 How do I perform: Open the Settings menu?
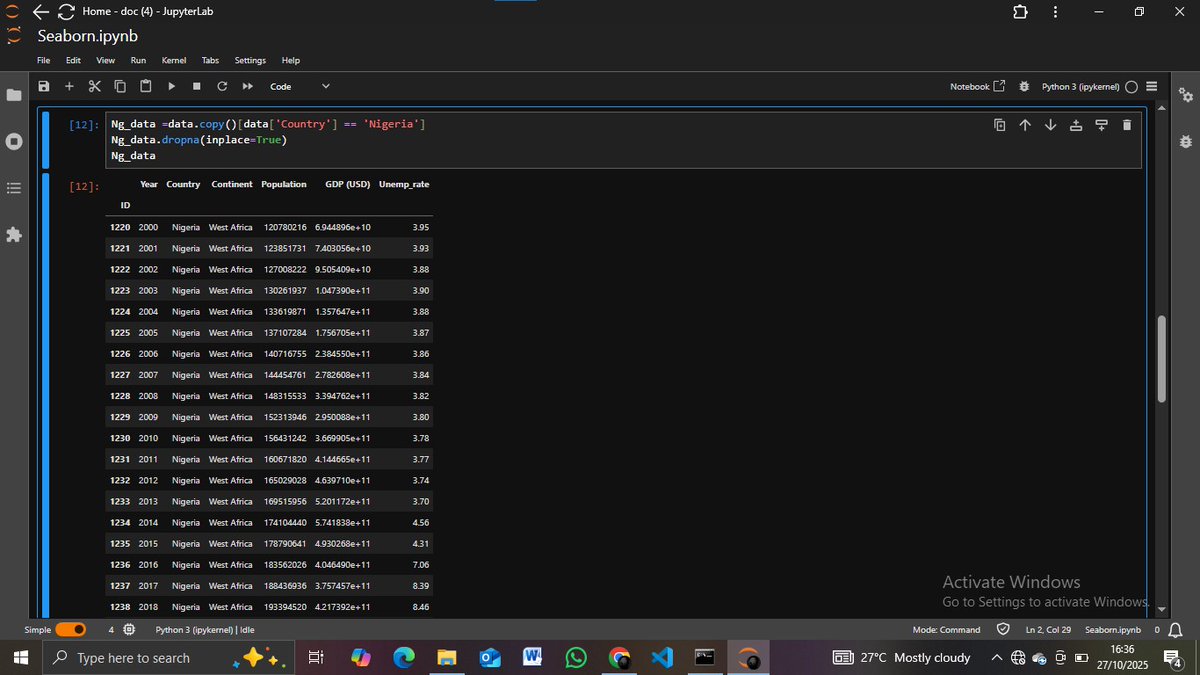250,61
